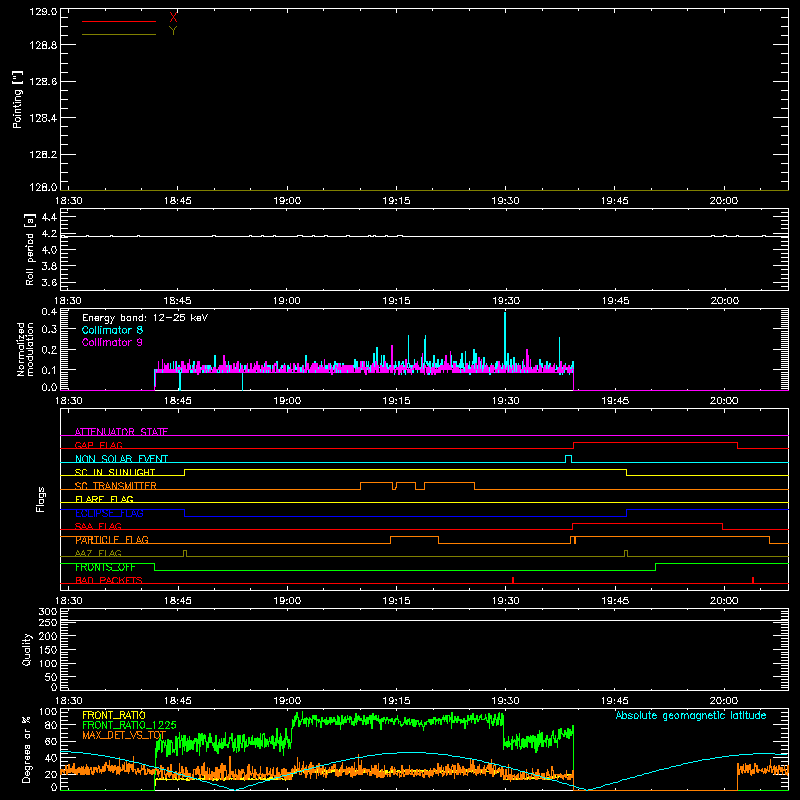Click 19:15 time label below Flags panel

click(x=396, y=601)
